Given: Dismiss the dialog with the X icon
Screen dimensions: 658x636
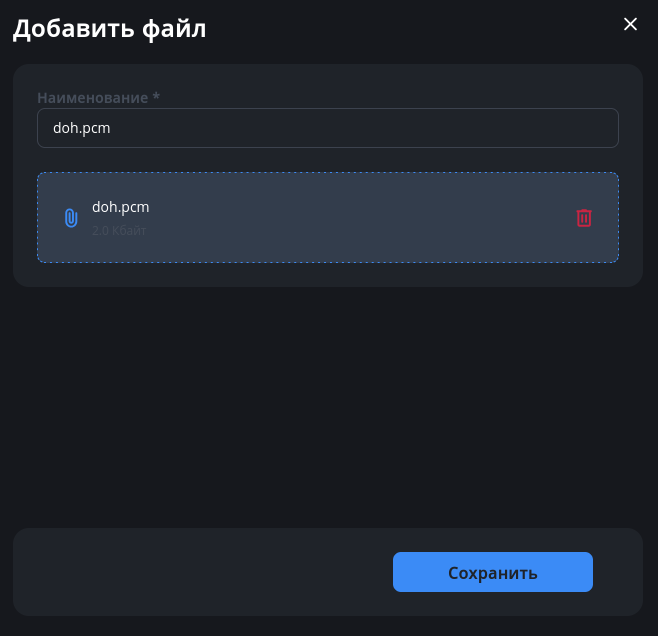Looking at the screenshot, I should (630, 24).
